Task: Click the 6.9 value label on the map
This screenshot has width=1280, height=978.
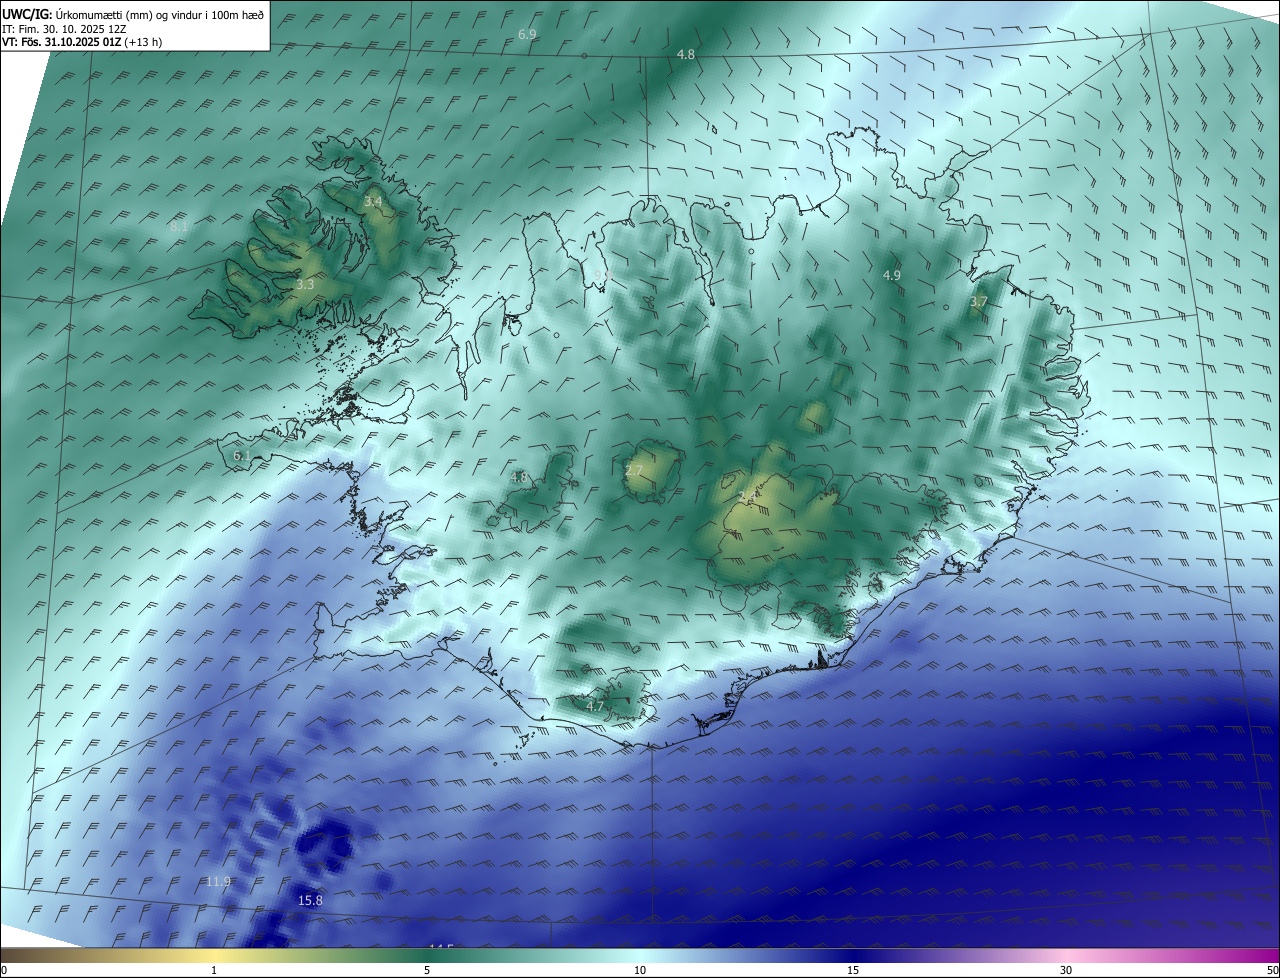Action: tap(527, 35)
